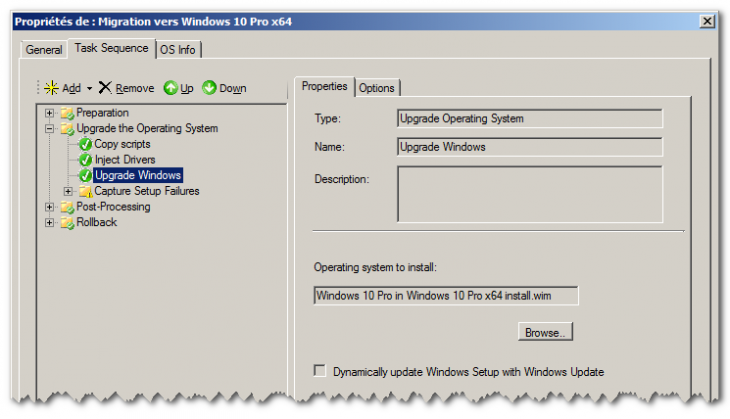Click the Capture Setup Failures folder icon
730x419 pixels.
tap(85, 191)
